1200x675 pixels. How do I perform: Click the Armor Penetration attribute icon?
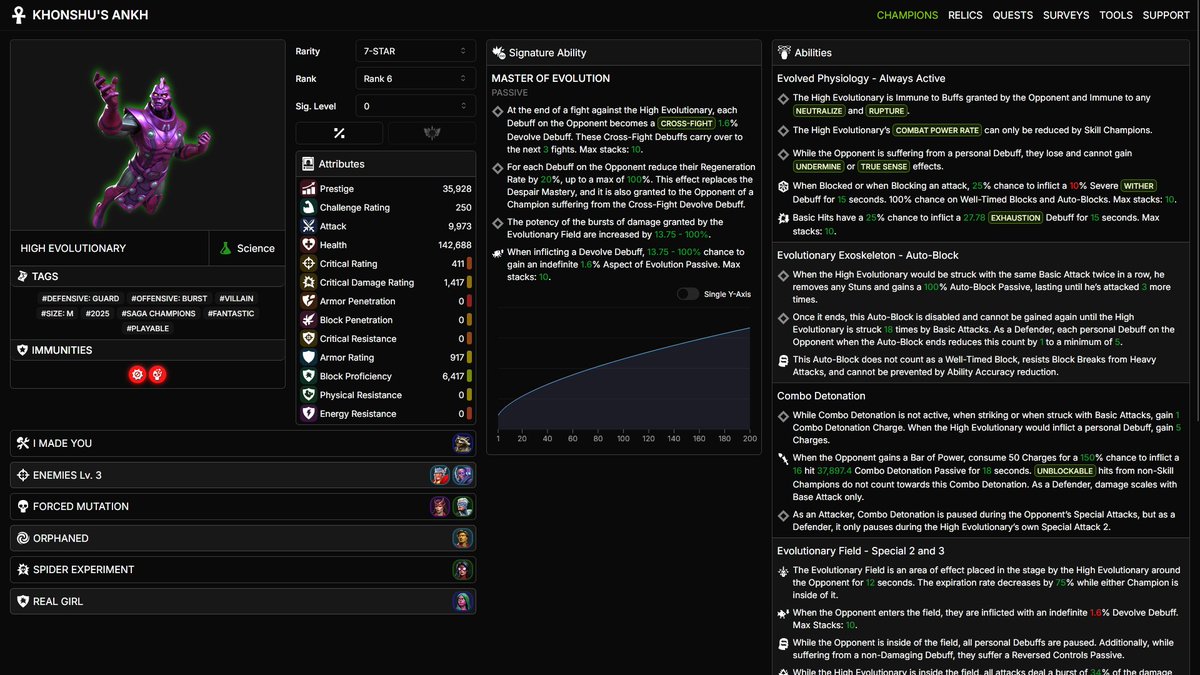[x=309, y=301]
